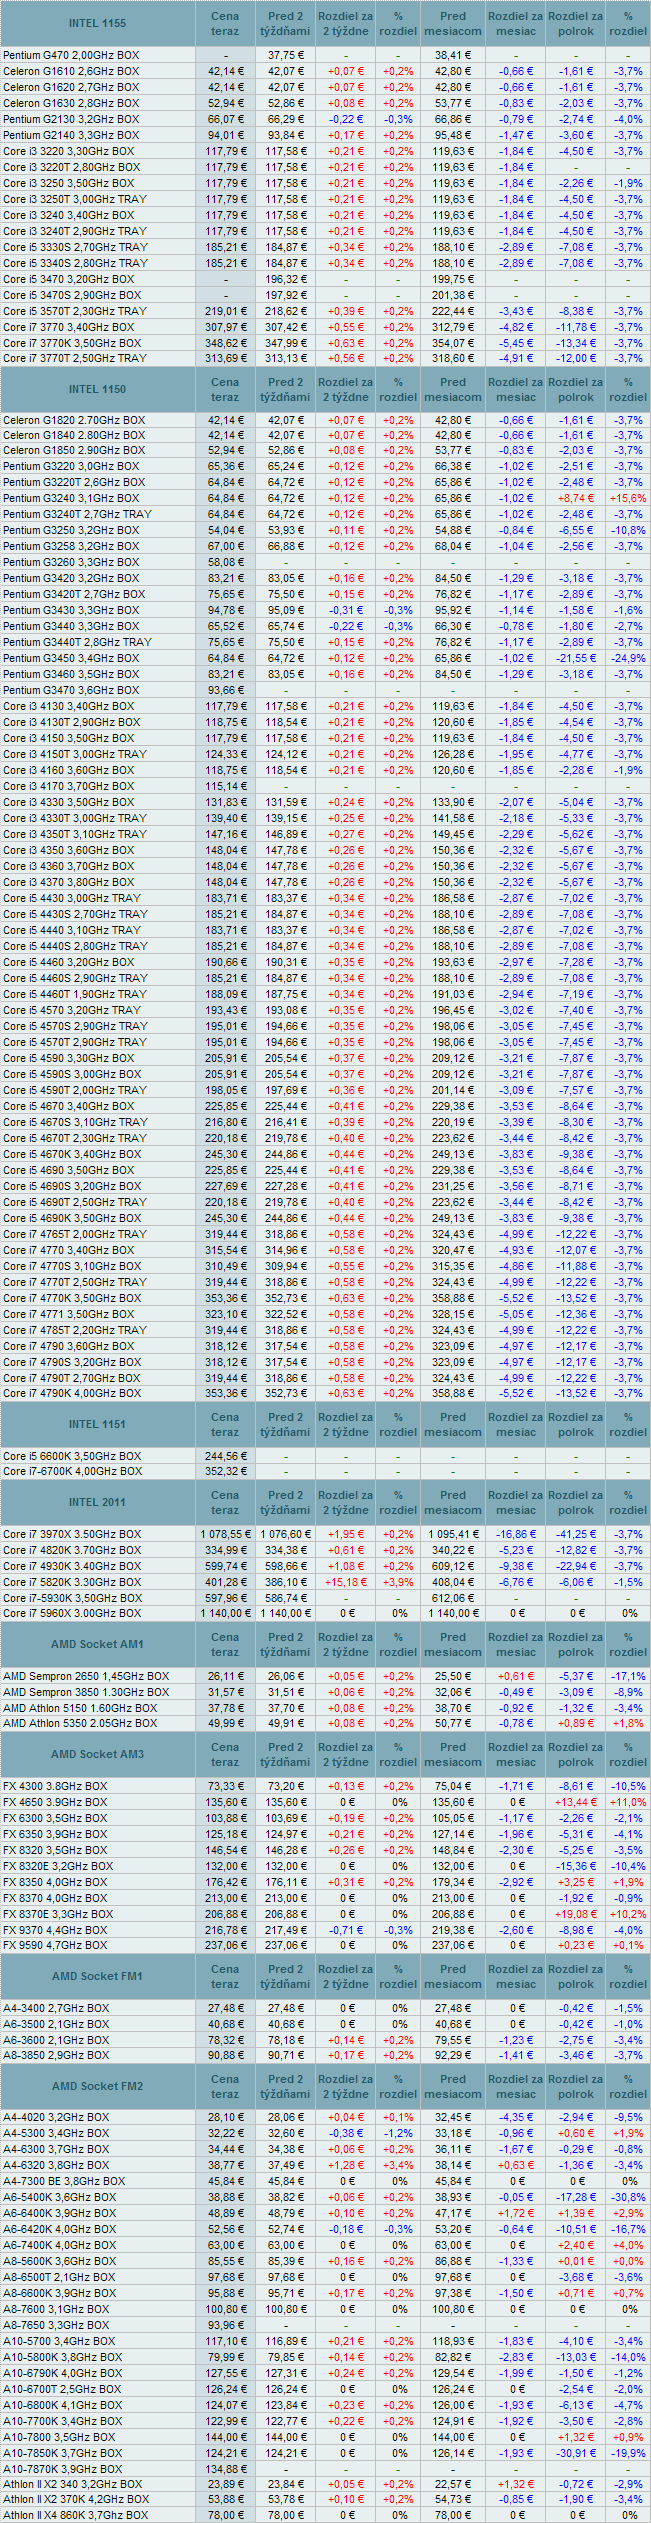This screenshot has height=2523, width=651.
Task: Click the INTEL 2011 section header
Action: point(97,1502)
